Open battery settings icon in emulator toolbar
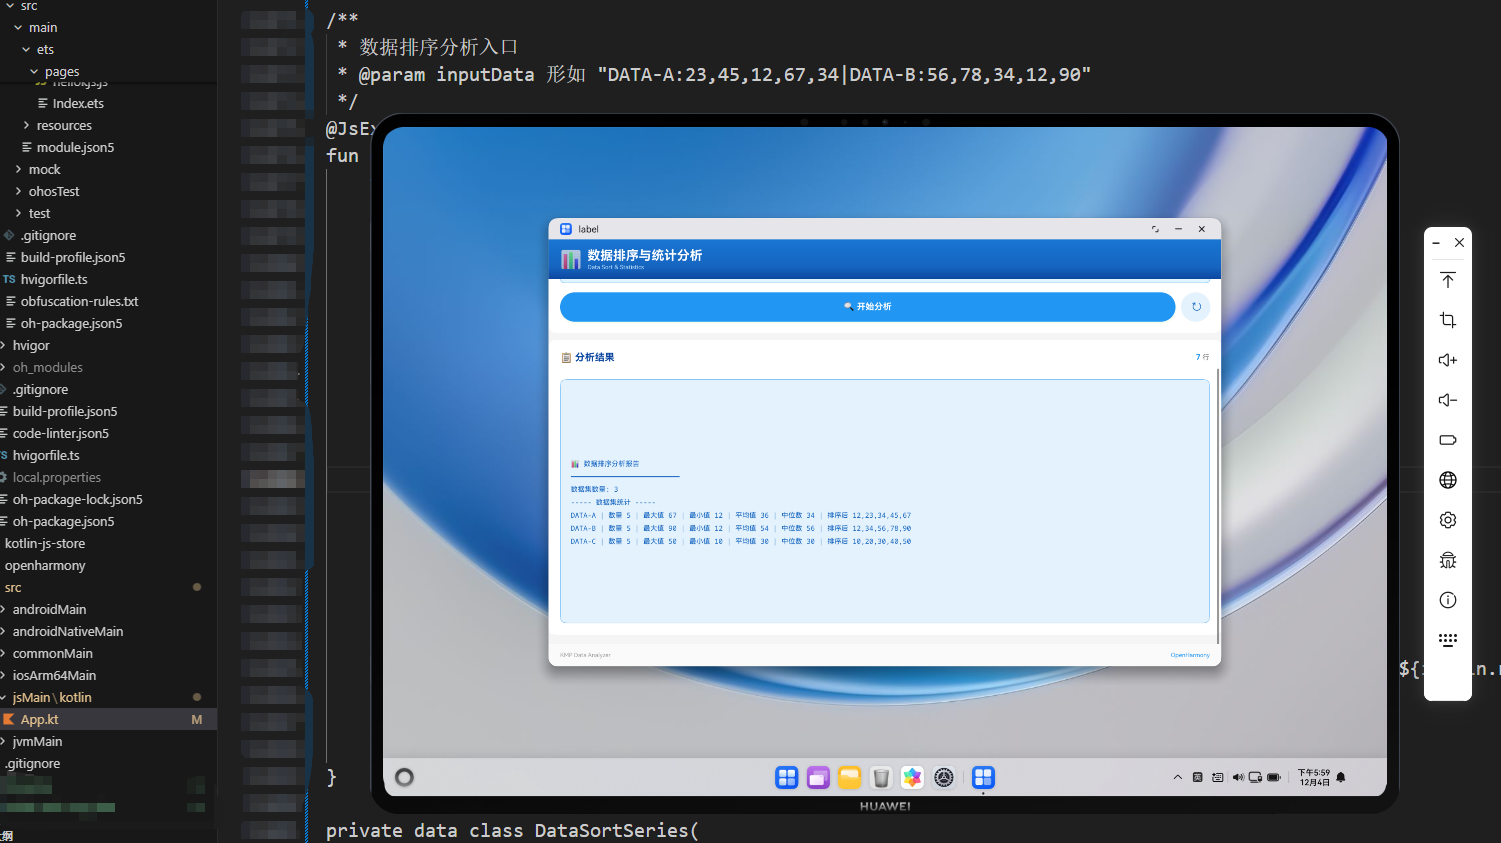Viewport: 1501px width, 843px height. (x=1447, y=440)
